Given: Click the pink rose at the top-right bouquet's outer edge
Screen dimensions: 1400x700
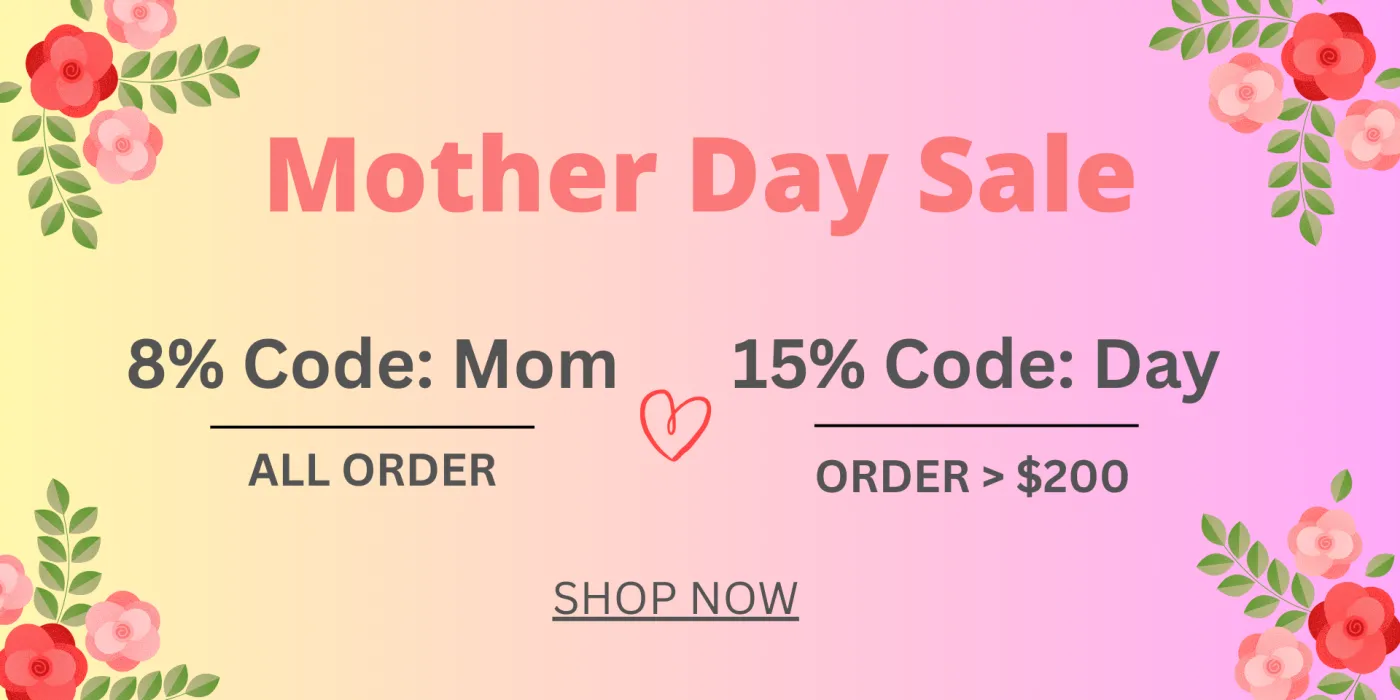Looking at the screenshot, I should tap(1370, 135).
